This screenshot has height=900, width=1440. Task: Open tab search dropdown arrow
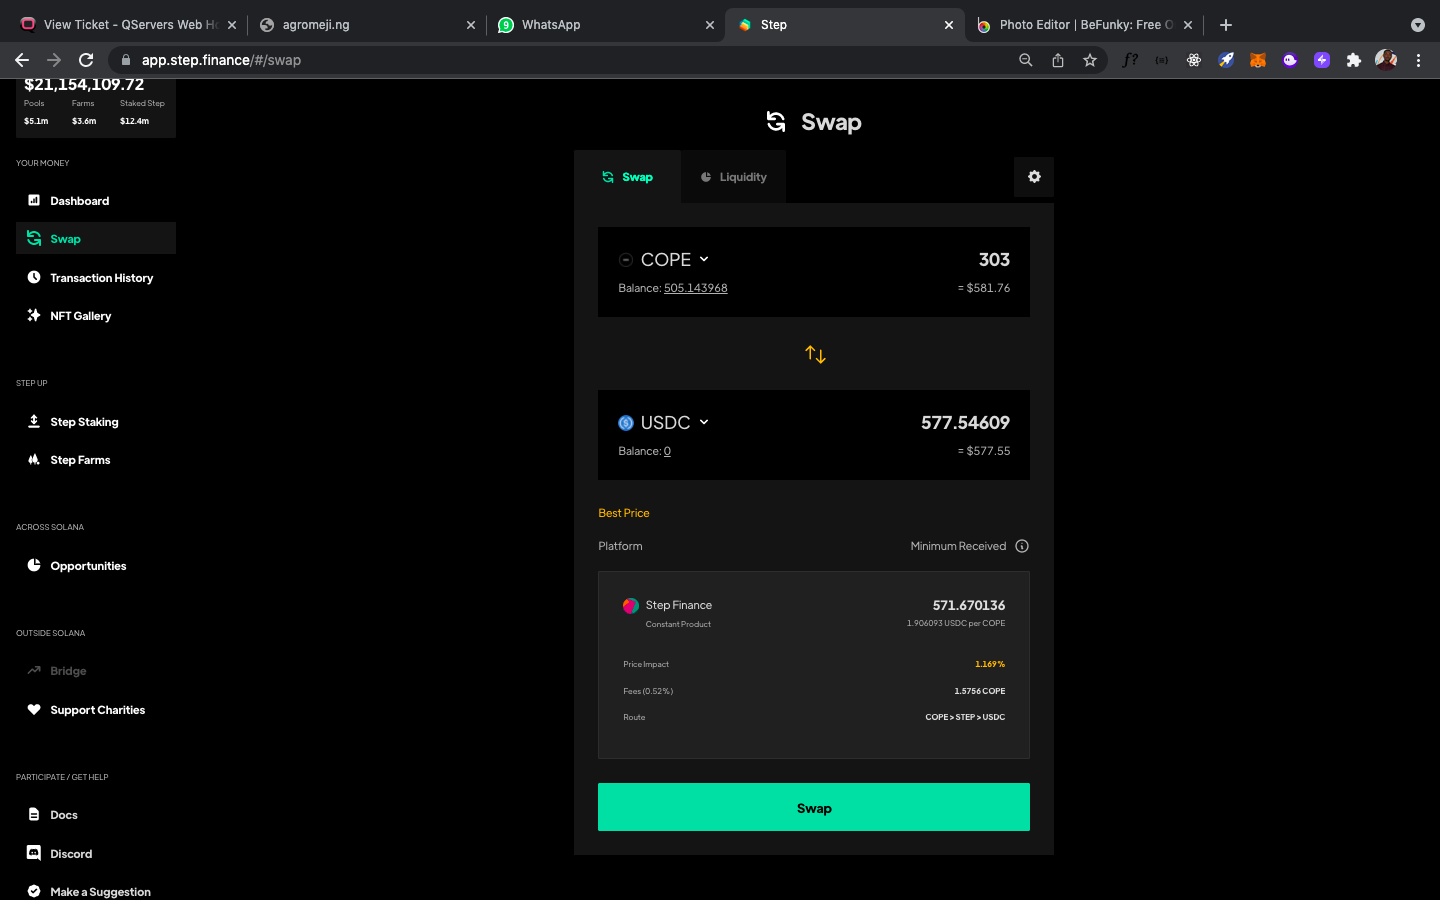pos(1417,25)
